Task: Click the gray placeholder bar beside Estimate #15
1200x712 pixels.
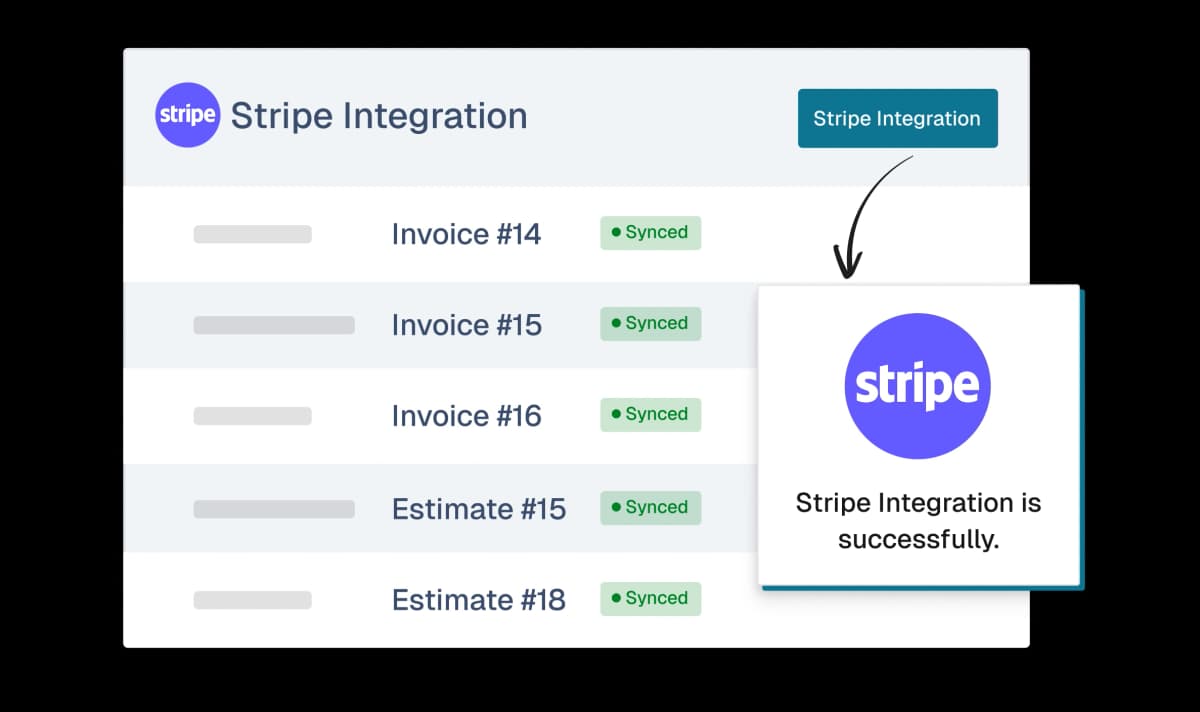Action: tap(274, 509)
